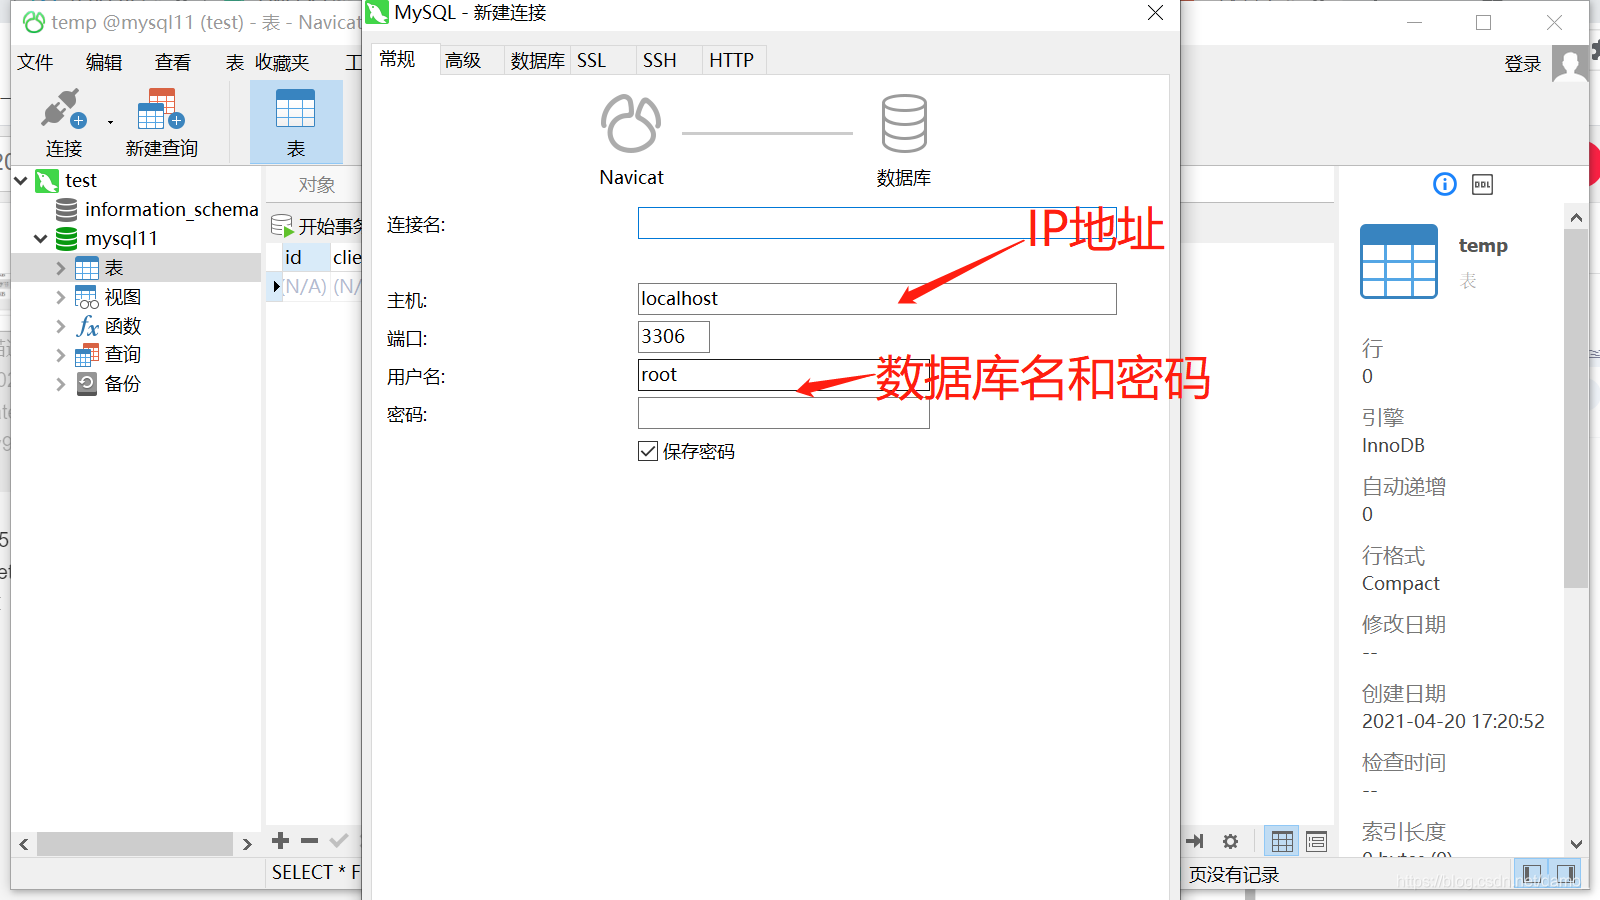Click the 查询 icon in tree

click(x=87, y=355)
